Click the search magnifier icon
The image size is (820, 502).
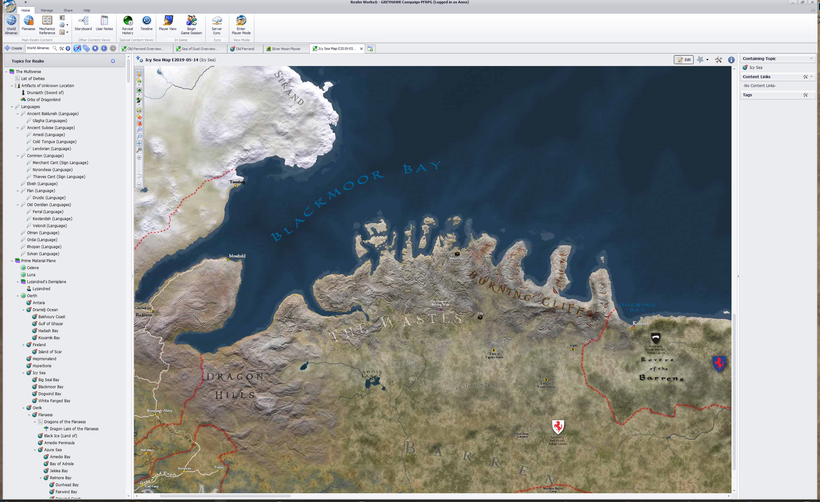[x=55, y=48]
